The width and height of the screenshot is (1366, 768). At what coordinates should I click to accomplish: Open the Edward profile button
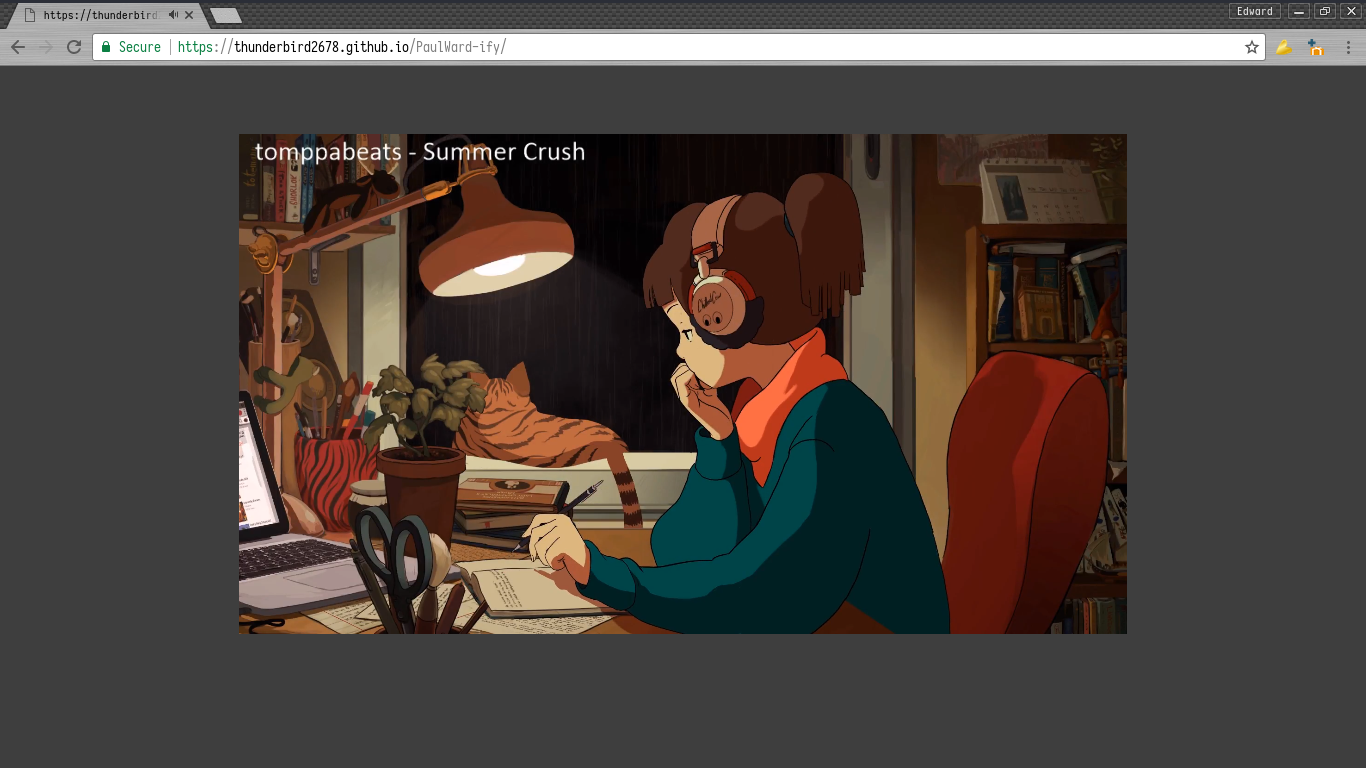(x=1255, y=11)
